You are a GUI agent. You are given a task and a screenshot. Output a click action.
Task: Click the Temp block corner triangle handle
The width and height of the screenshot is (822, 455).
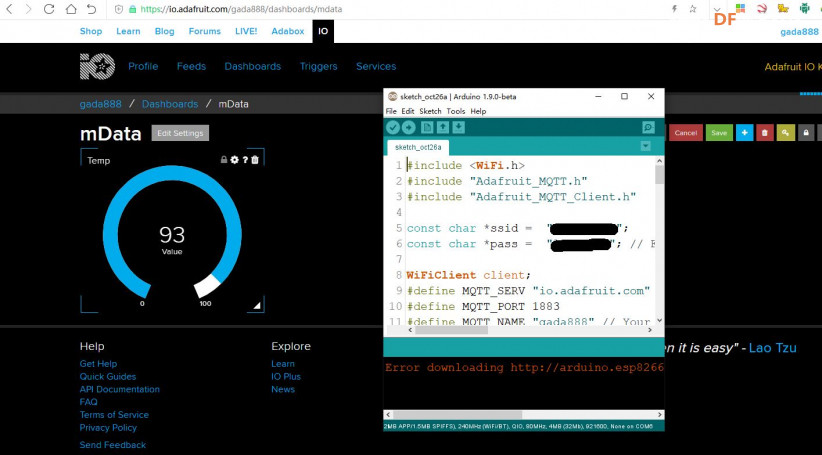[x=257, y=306]
